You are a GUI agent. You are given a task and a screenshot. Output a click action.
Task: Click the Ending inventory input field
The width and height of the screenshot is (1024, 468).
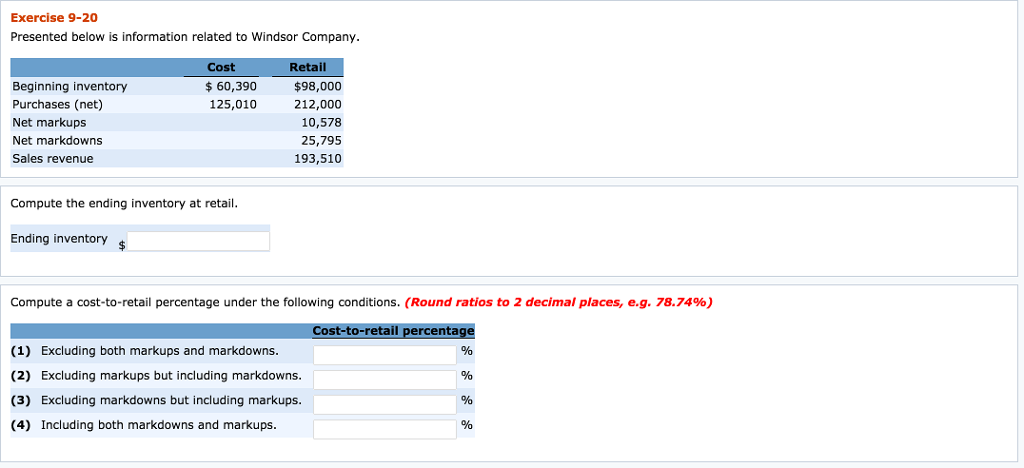click(x=198, y=241)
